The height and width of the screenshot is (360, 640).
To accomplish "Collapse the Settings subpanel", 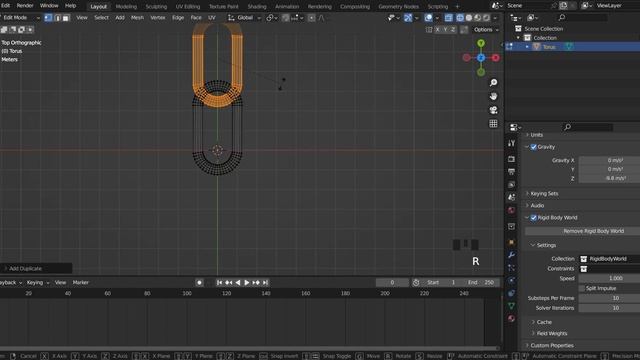I will pos(546,245).
